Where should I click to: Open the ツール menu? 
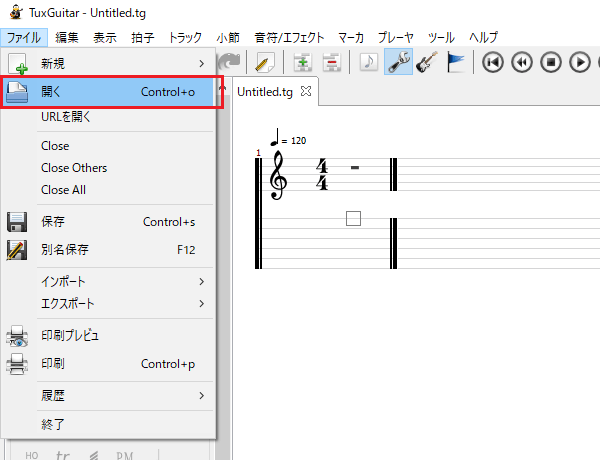click(441, 38)
